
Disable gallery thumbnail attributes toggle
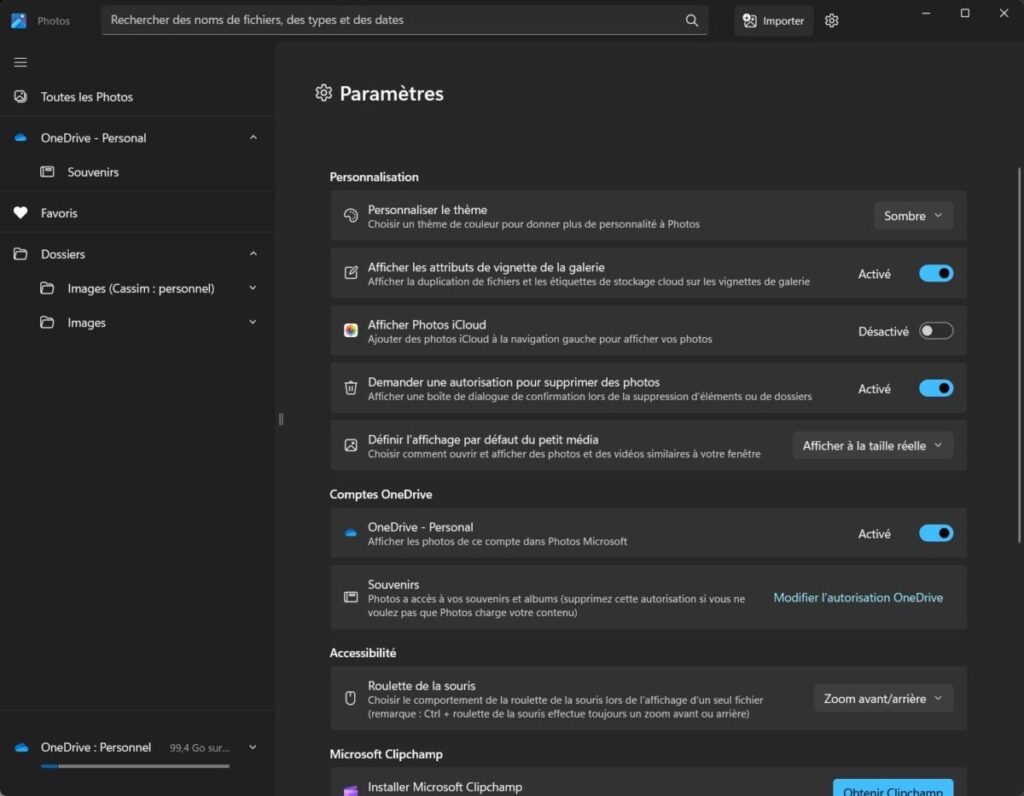click(936, 273)
